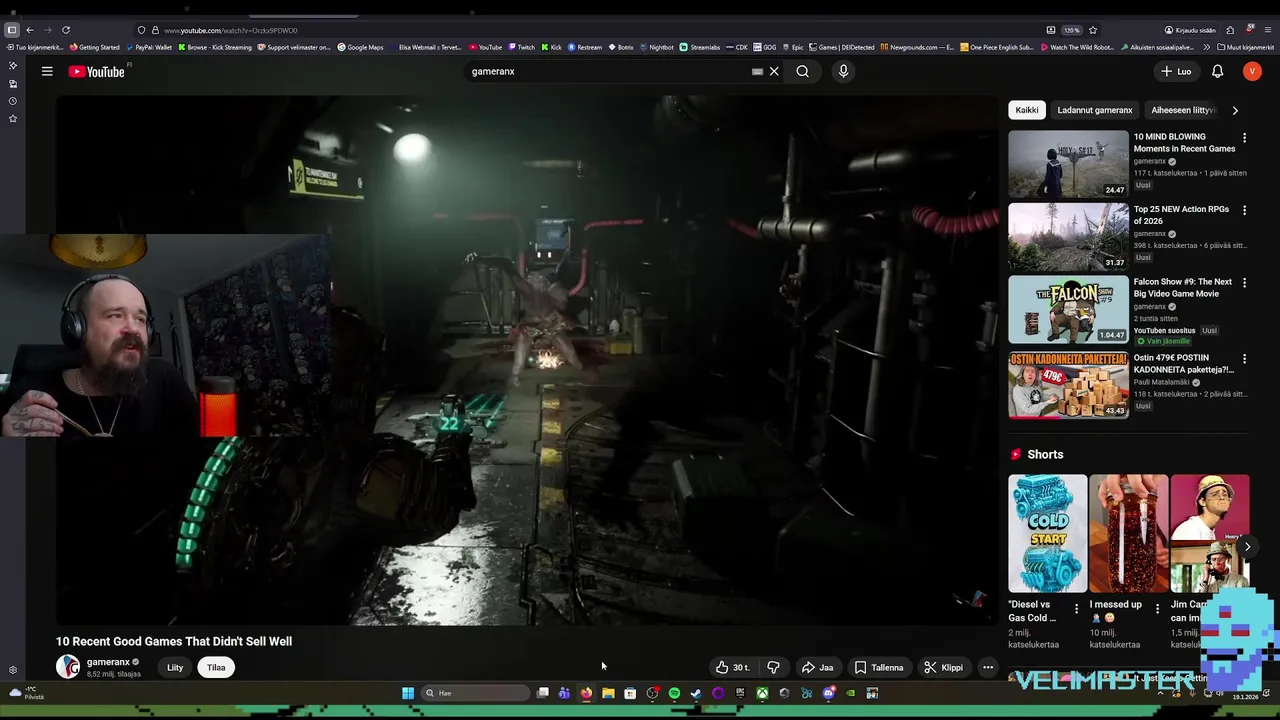Open gameranx channel avatar
Viewport: 1280px width, 720px height.
(68, 667)
